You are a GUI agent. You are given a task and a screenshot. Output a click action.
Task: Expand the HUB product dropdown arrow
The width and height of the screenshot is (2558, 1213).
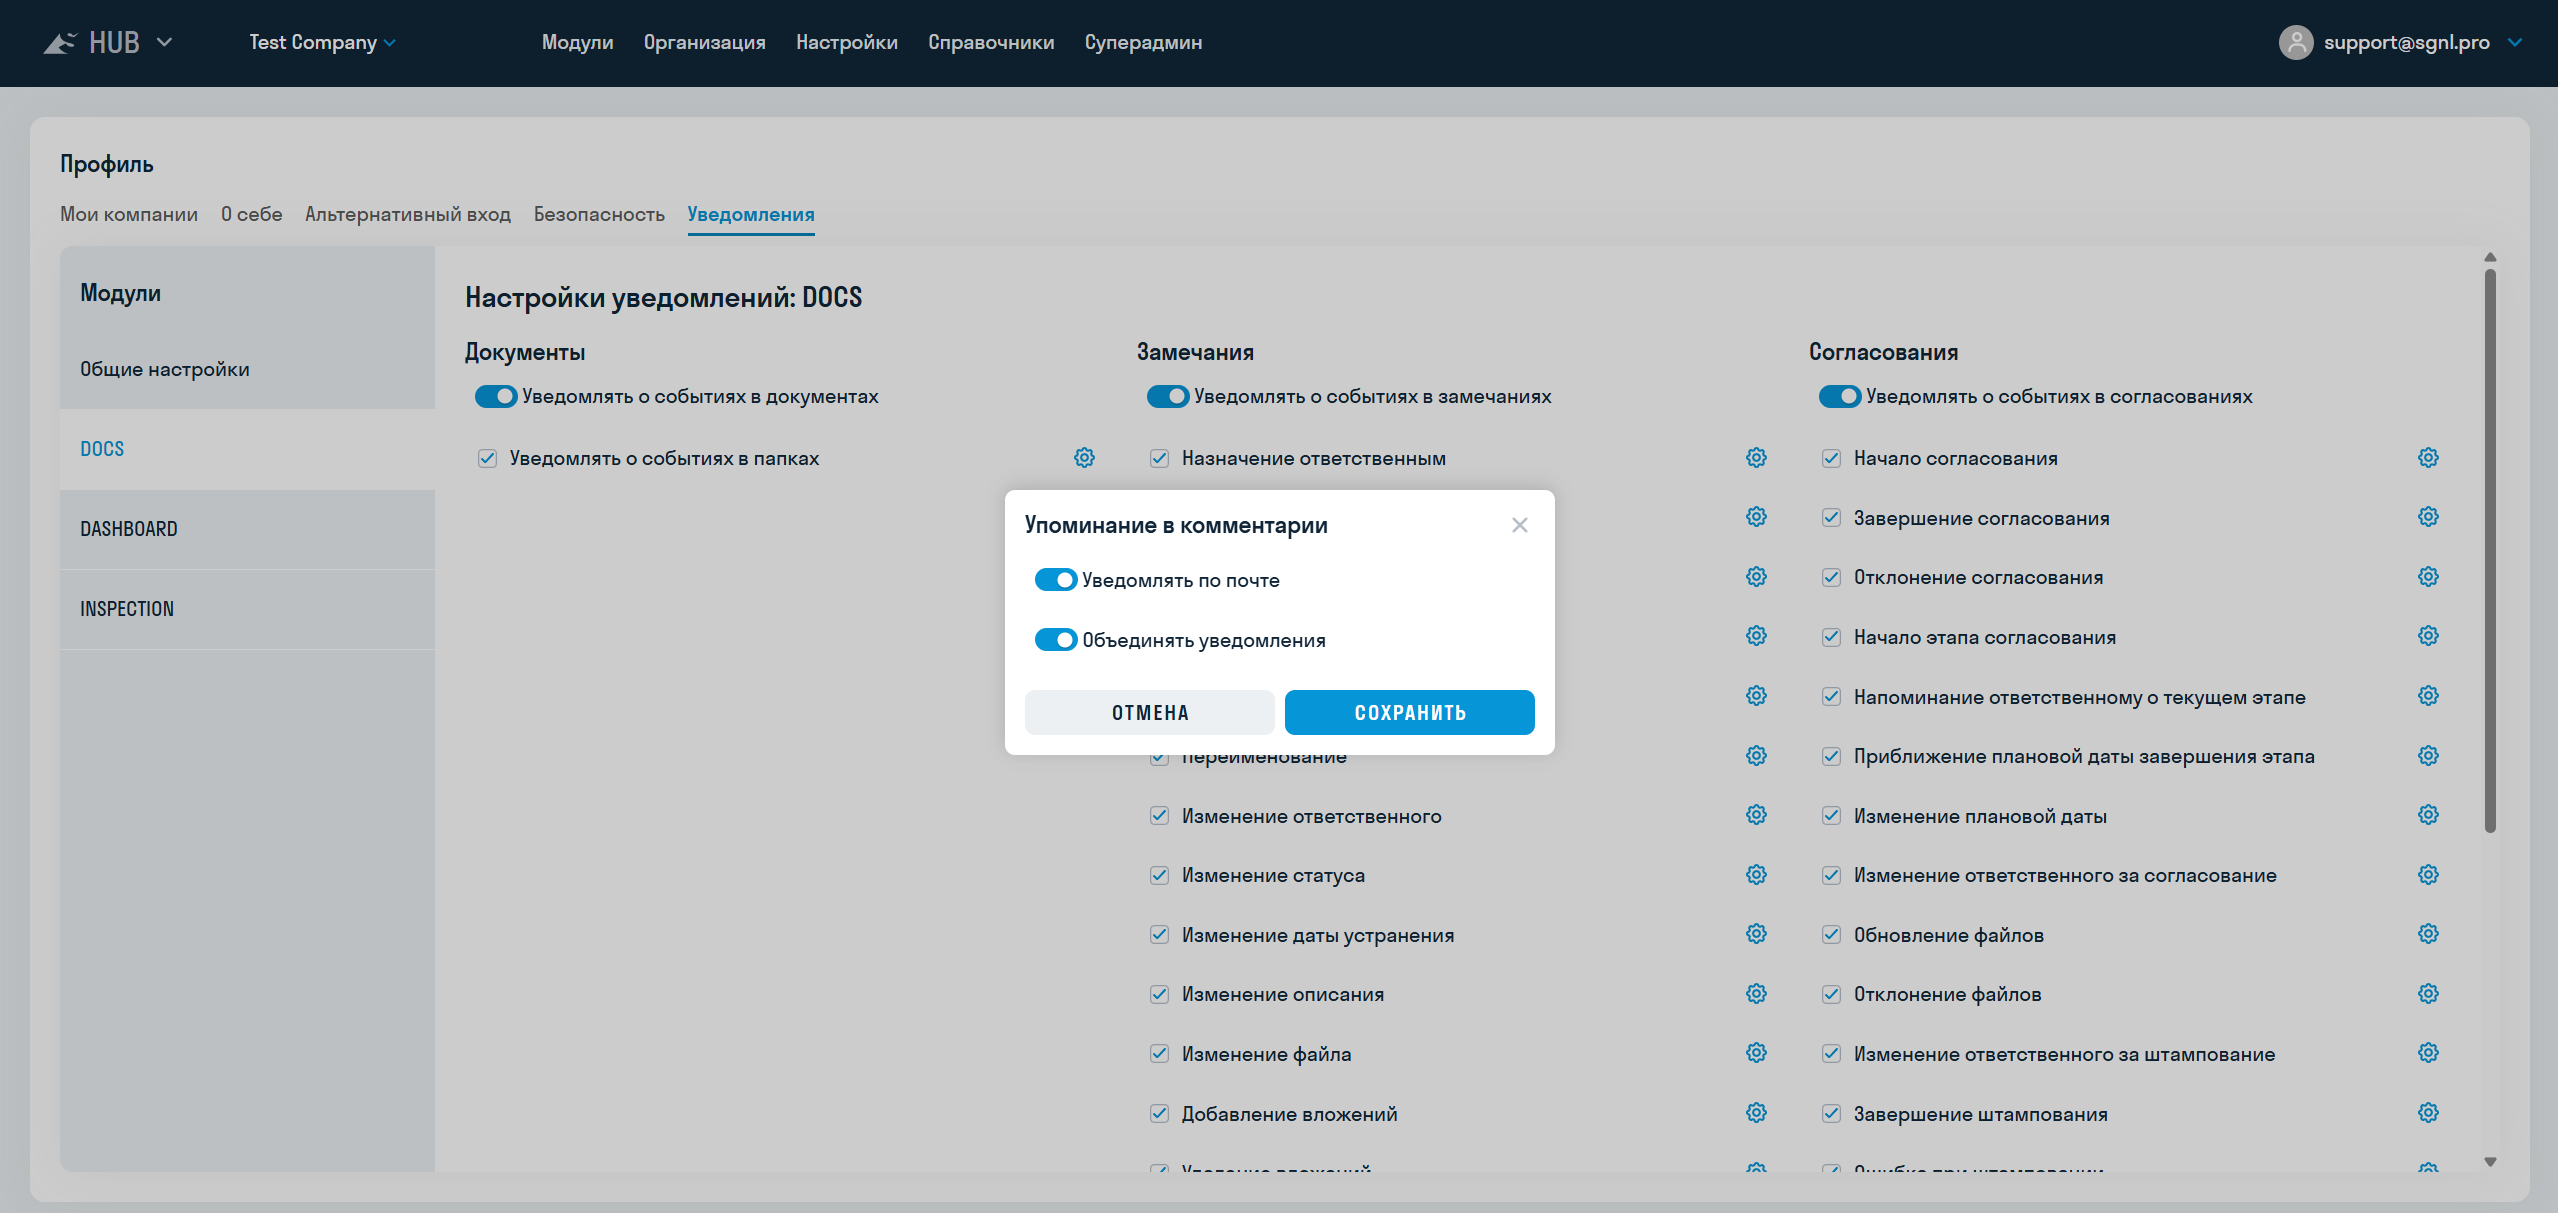pos(165,43)
